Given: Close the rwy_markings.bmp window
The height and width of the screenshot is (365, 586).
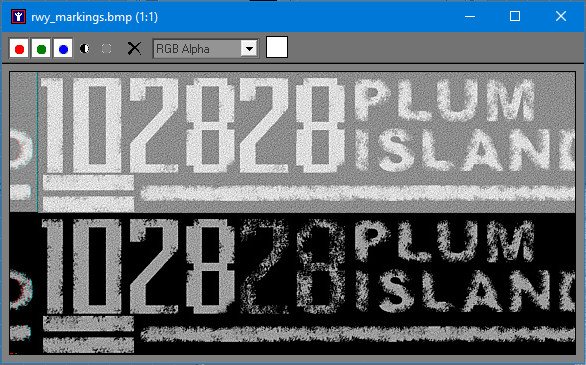Looking at the screenshot, I should coord(561,16).
